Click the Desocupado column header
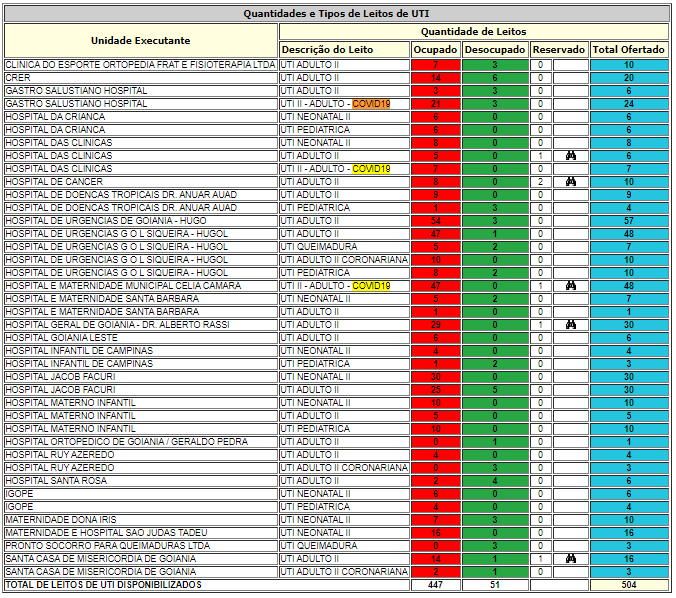This screenshot has height=598, width=676. point(495,49)
